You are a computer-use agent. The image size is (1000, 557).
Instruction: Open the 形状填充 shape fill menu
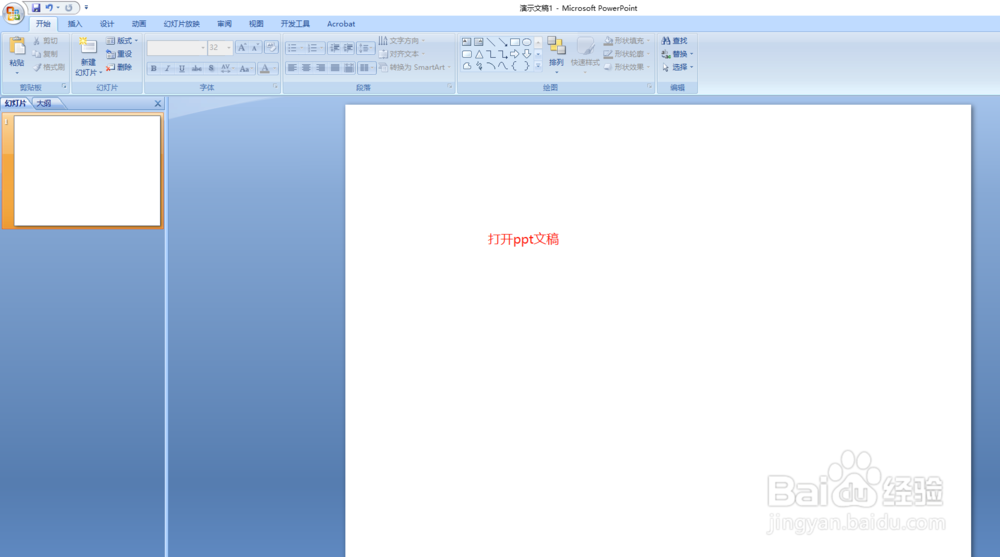click(626, 41)
